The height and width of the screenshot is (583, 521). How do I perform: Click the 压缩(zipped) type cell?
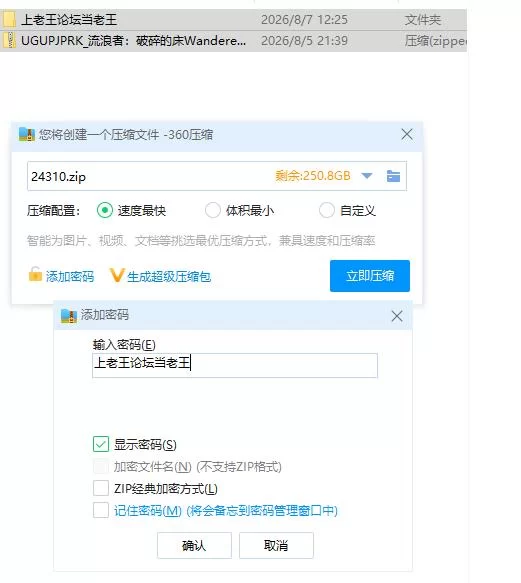pos(435,41)
